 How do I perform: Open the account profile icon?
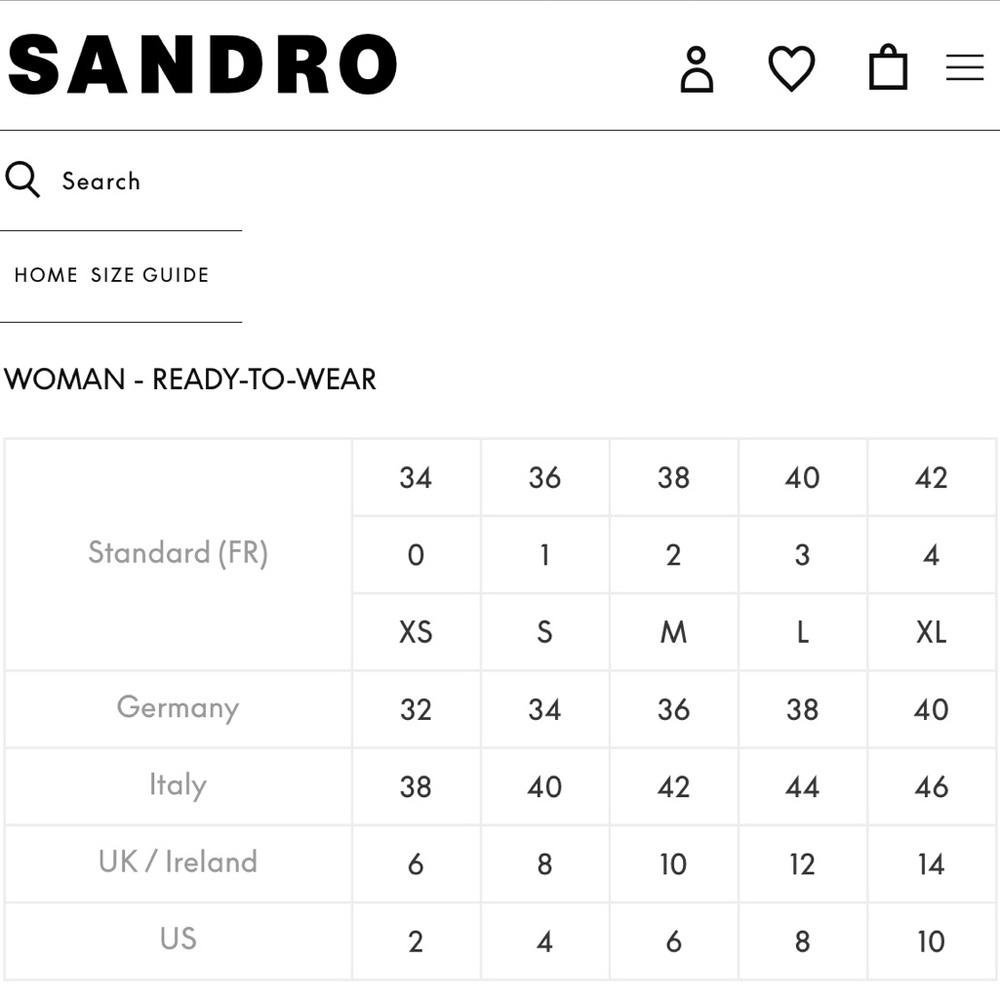coord(696,69)
